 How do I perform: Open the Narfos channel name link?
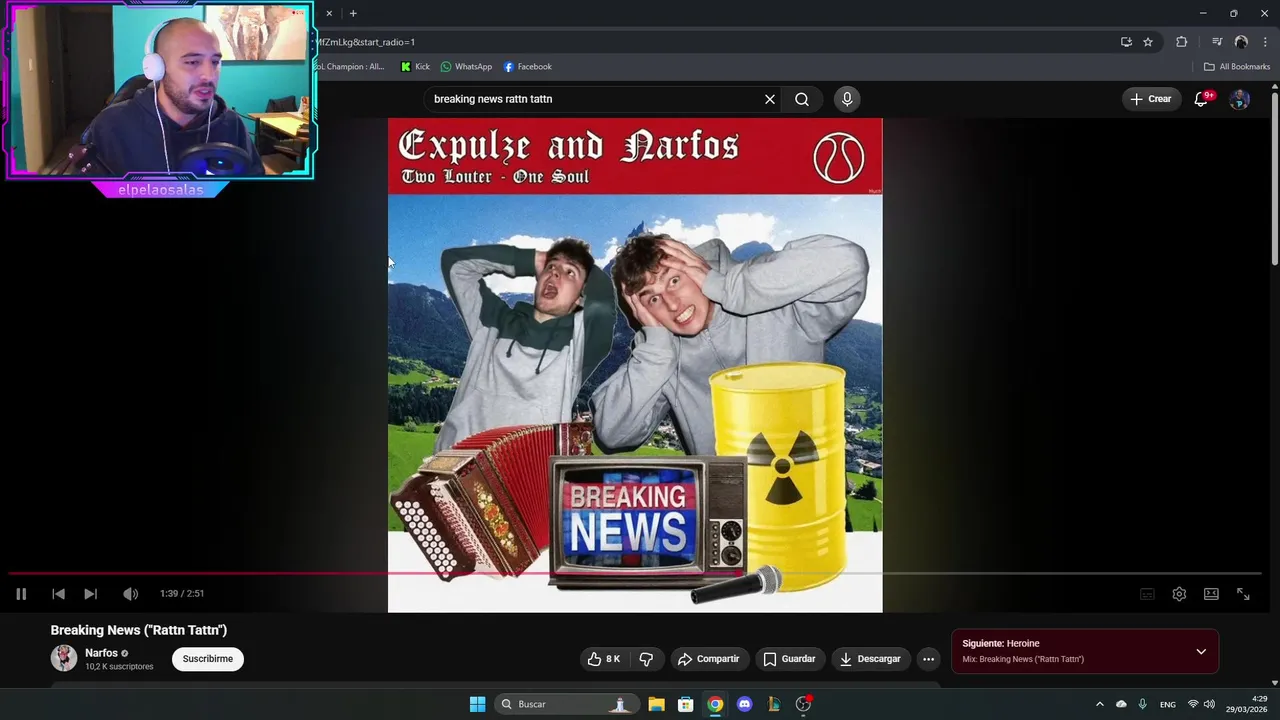[x=101, y=653]
